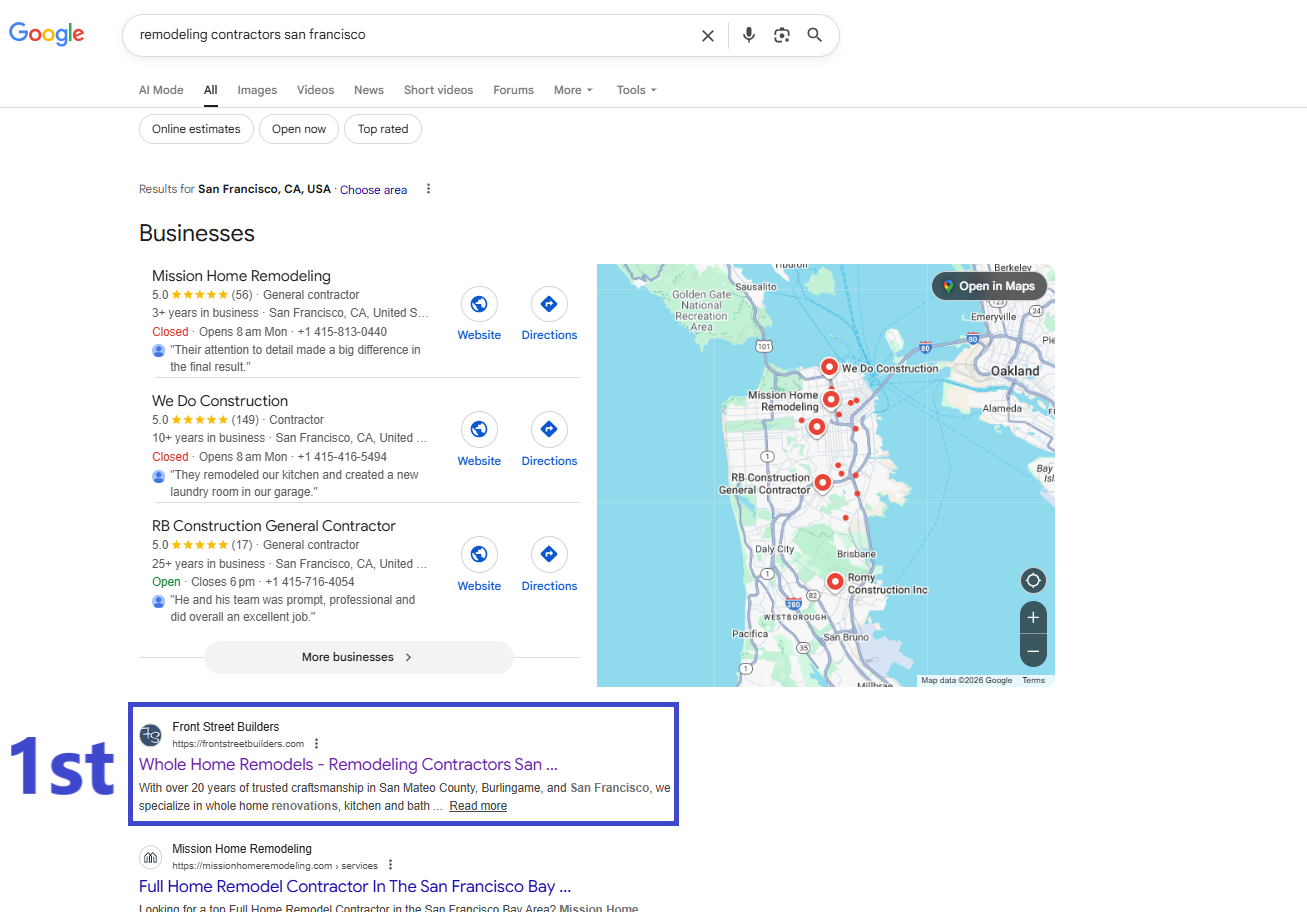This screenshot has height=912, width=1307.
Task: Start voice search with microphone icon
Action: click(749, 35)
